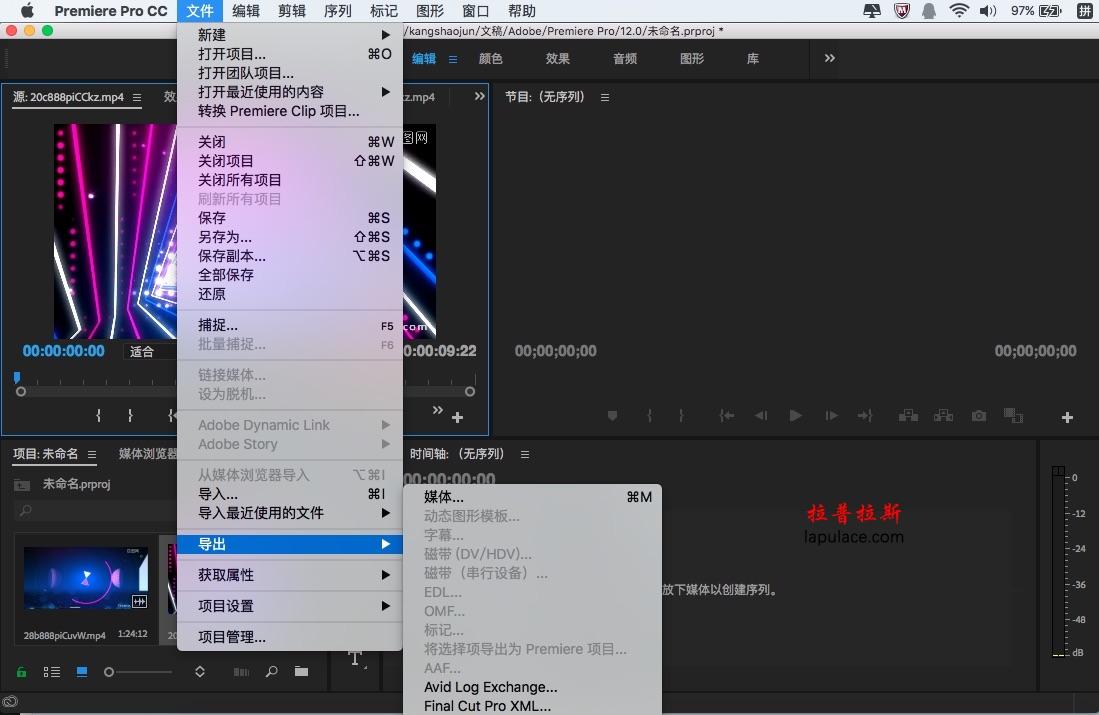Expand the workspace overflow chevrons

[830, 58]
